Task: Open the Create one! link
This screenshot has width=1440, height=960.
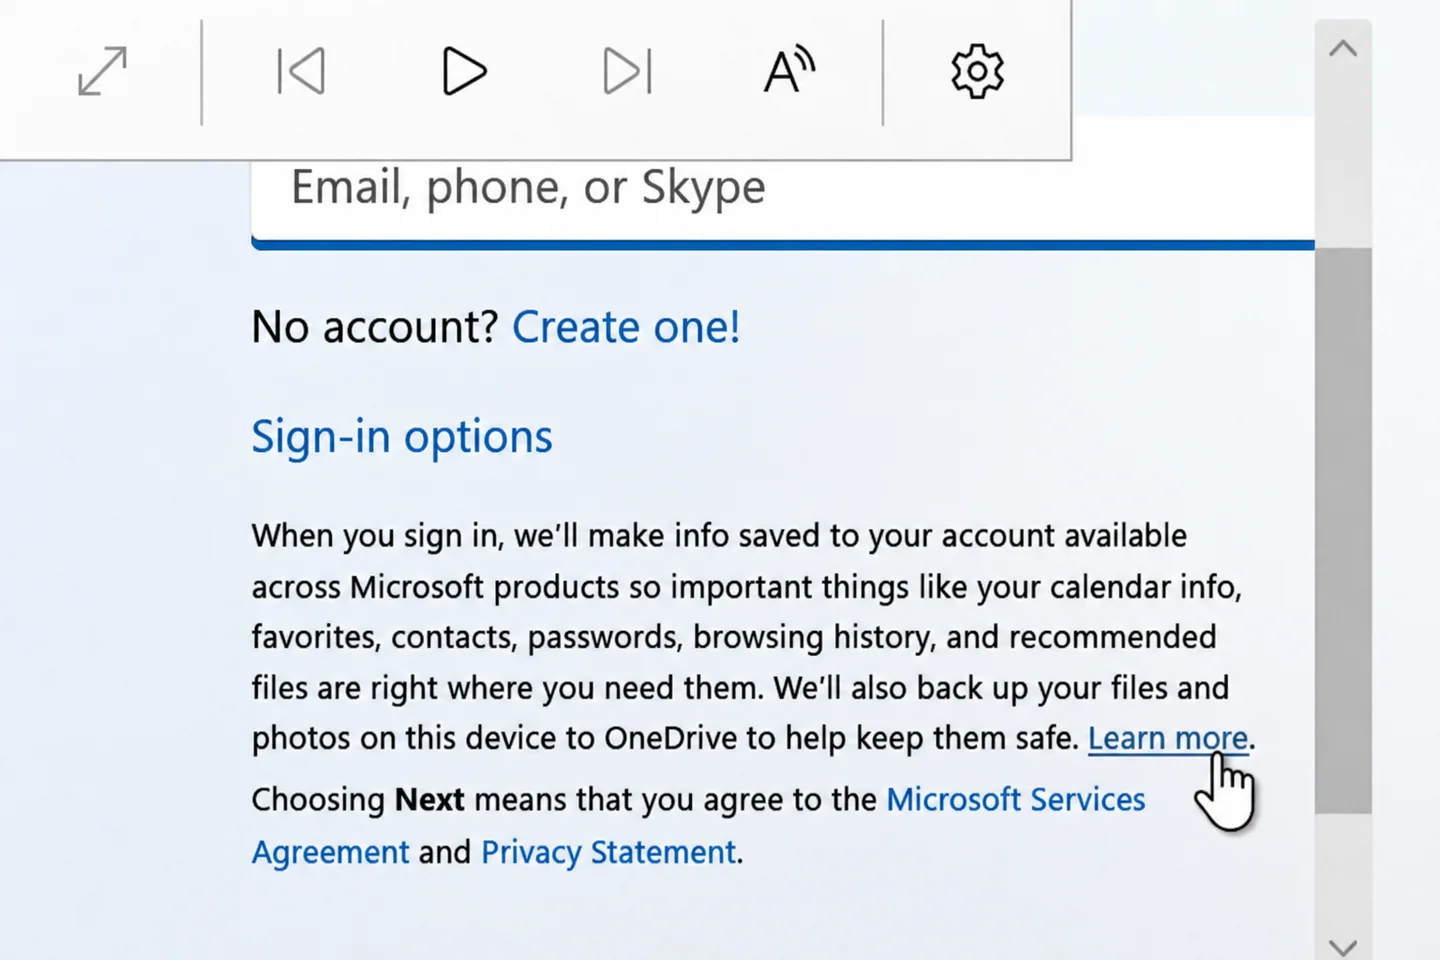Action: [x=626, y=327]
